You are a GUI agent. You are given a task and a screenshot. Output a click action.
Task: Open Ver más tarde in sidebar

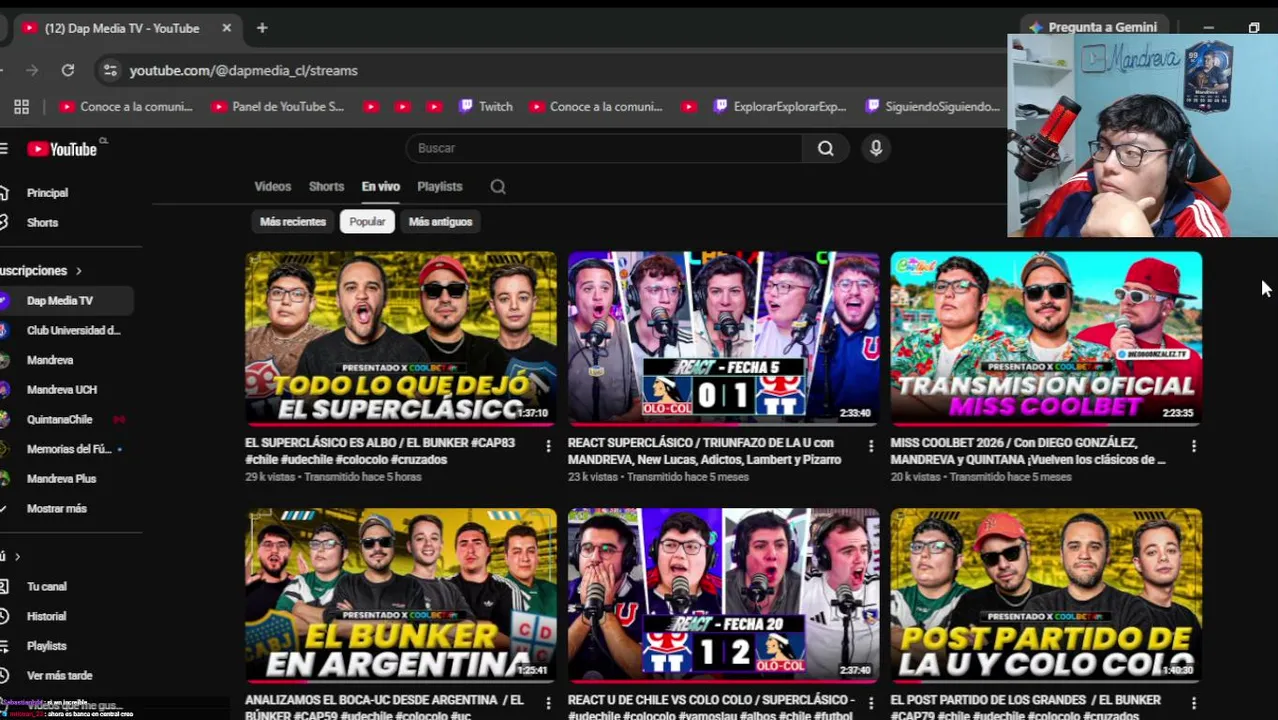[59, 676]
